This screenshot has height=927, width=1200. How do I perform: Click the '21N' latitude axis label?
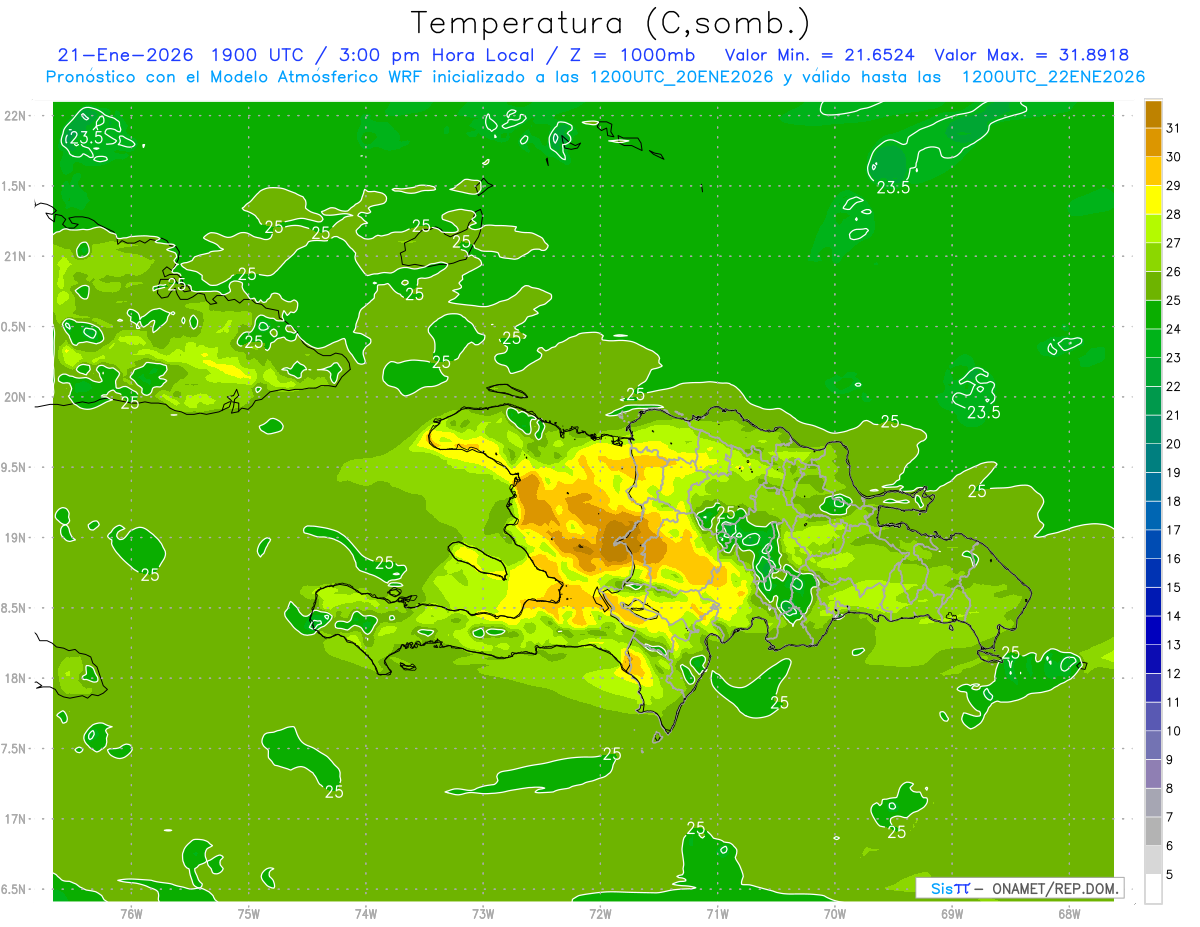16,256
